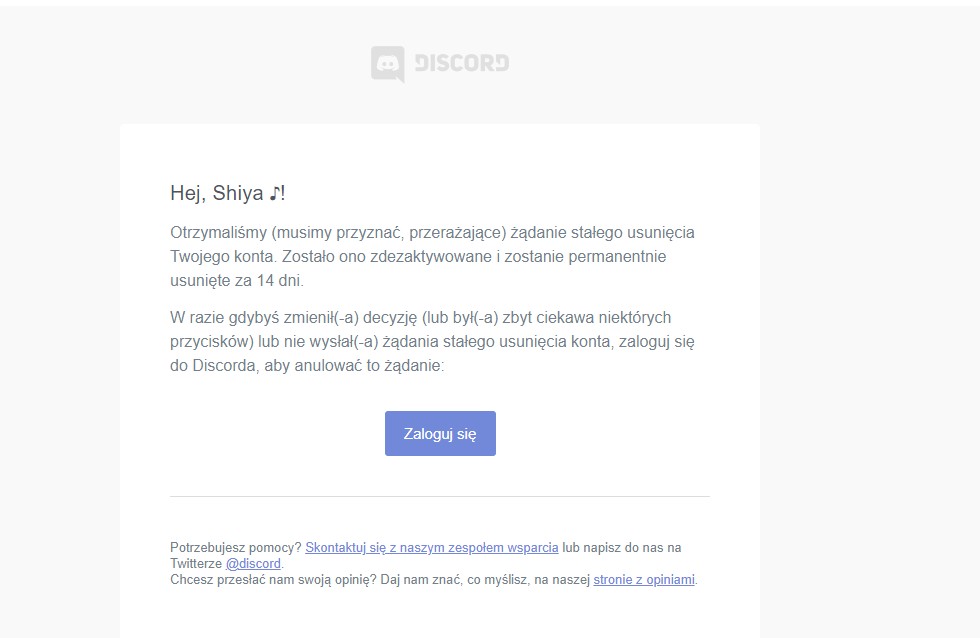Click the word Twitterze in the footer

pos(196,563)
